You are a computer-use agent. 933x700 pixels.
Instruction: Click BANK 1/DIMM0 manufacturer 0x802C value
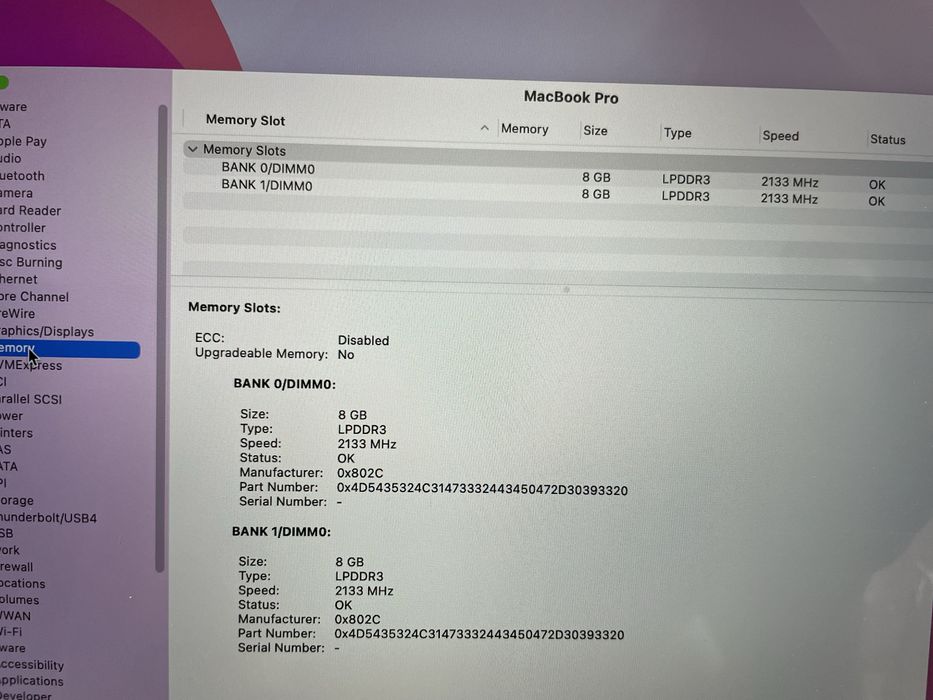pyautogui.click(x=357, y=620)
